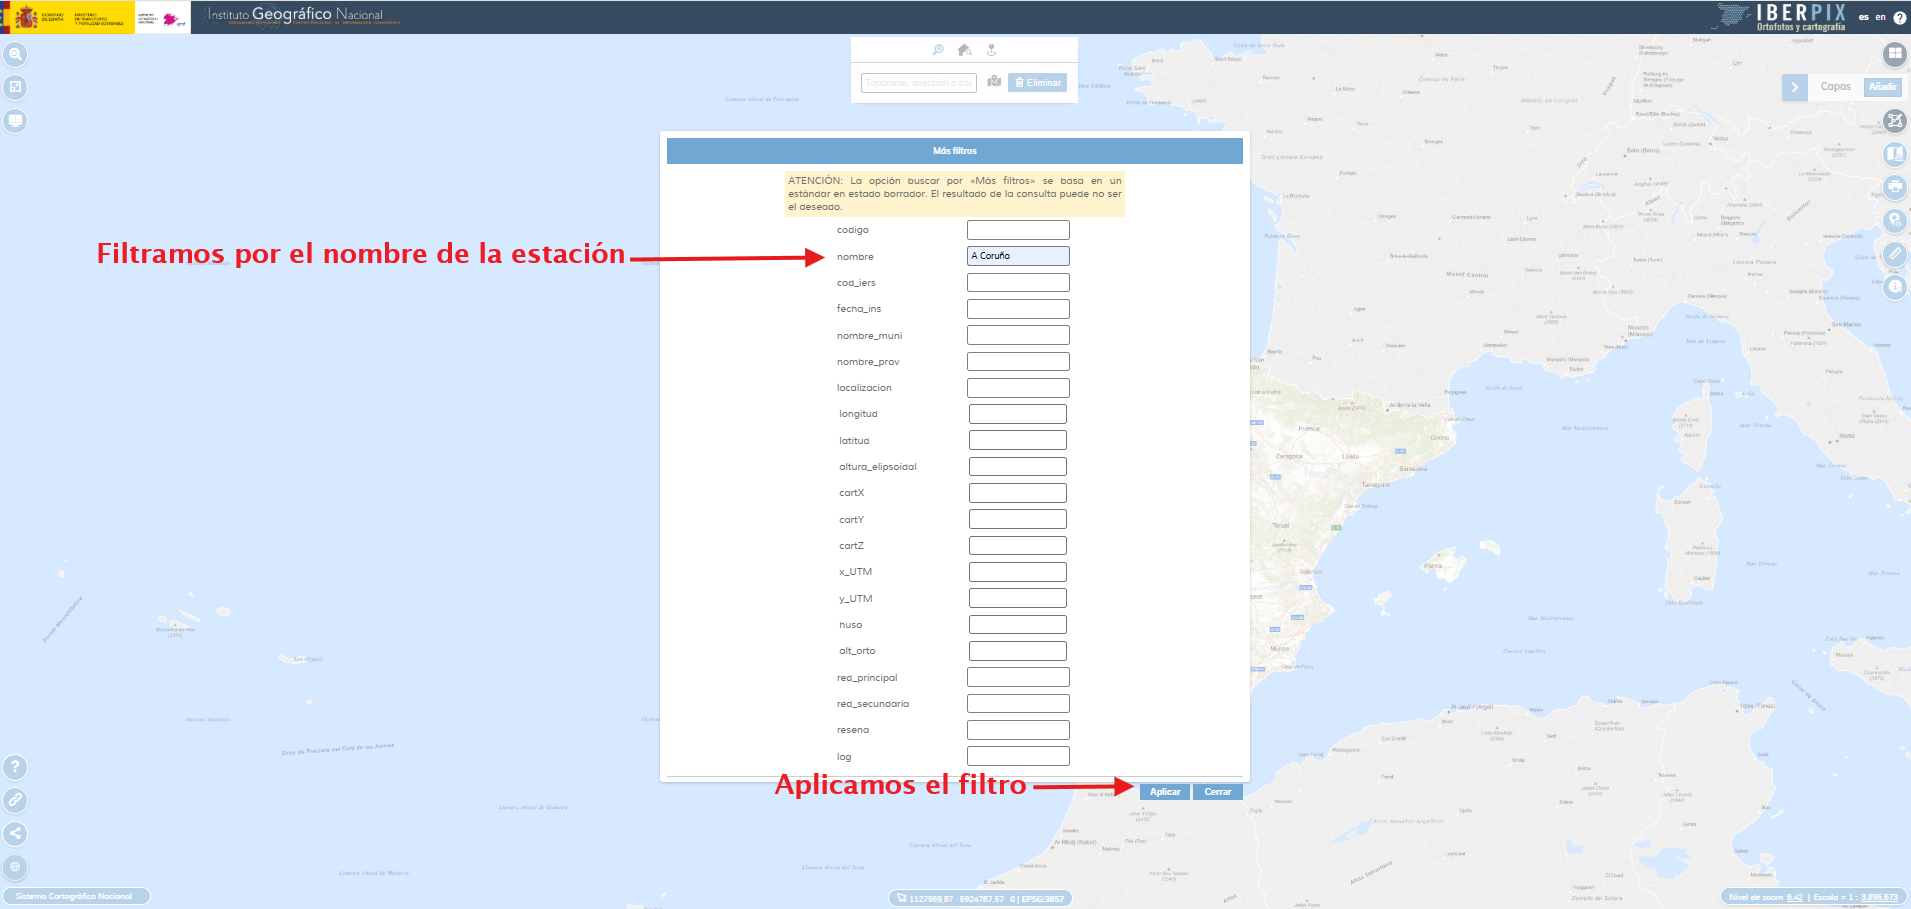Switch language to English (en)
Viewport: 1911px width, 909px height.
(1880, 17)
